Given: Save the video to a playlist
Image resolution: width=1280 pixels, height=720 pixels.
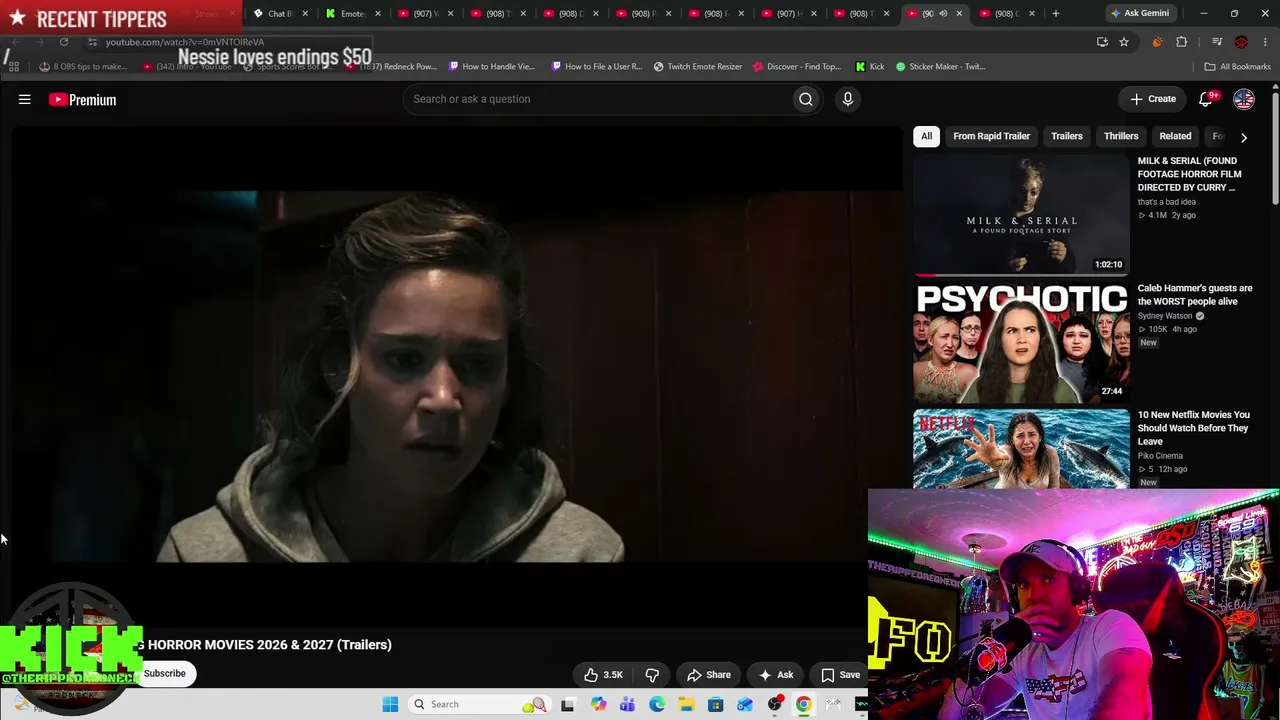Looking at the screenshot, I should (840, 675).
